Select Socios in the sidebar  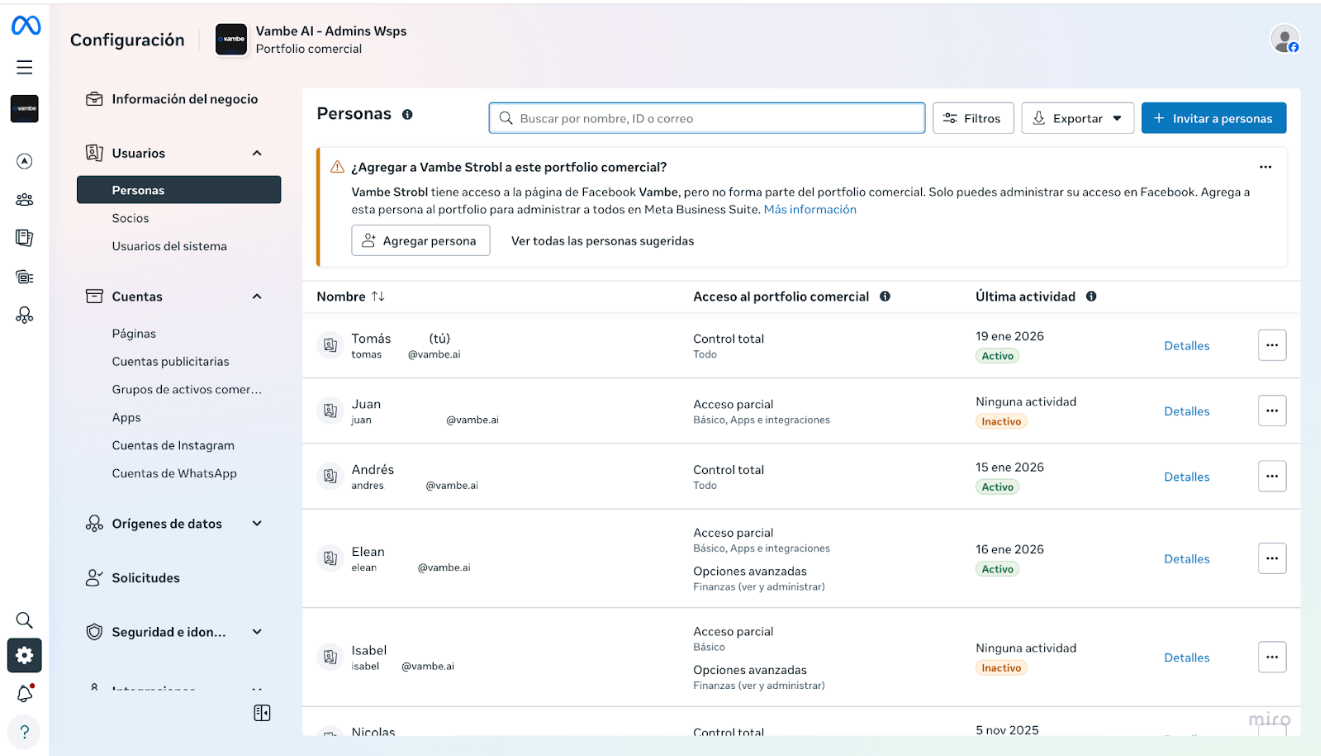[x=130, y=218]
